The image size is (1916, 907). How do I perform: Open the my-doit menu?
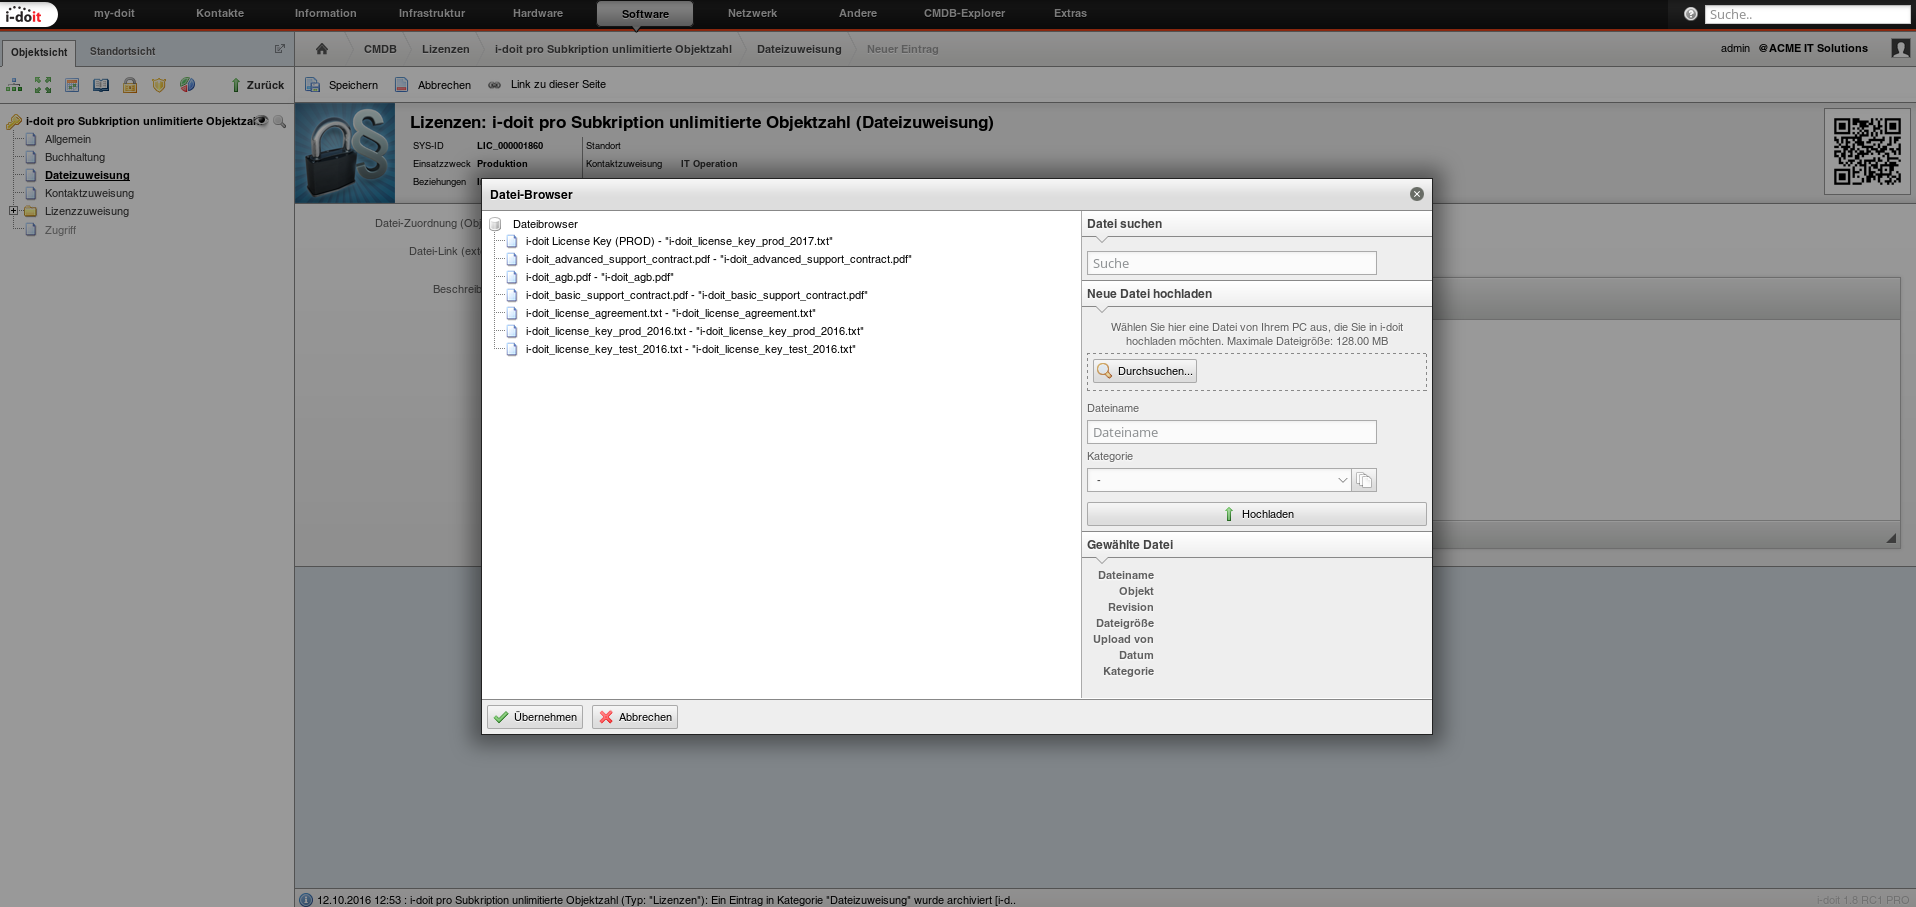click(114, 13)
